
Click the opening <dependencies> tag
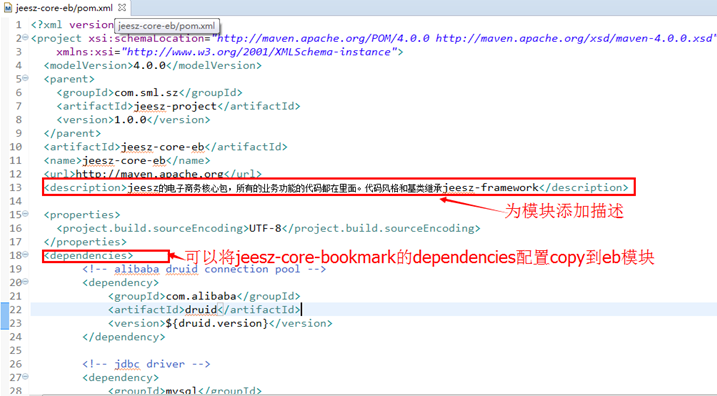click(x=88, y=256)
